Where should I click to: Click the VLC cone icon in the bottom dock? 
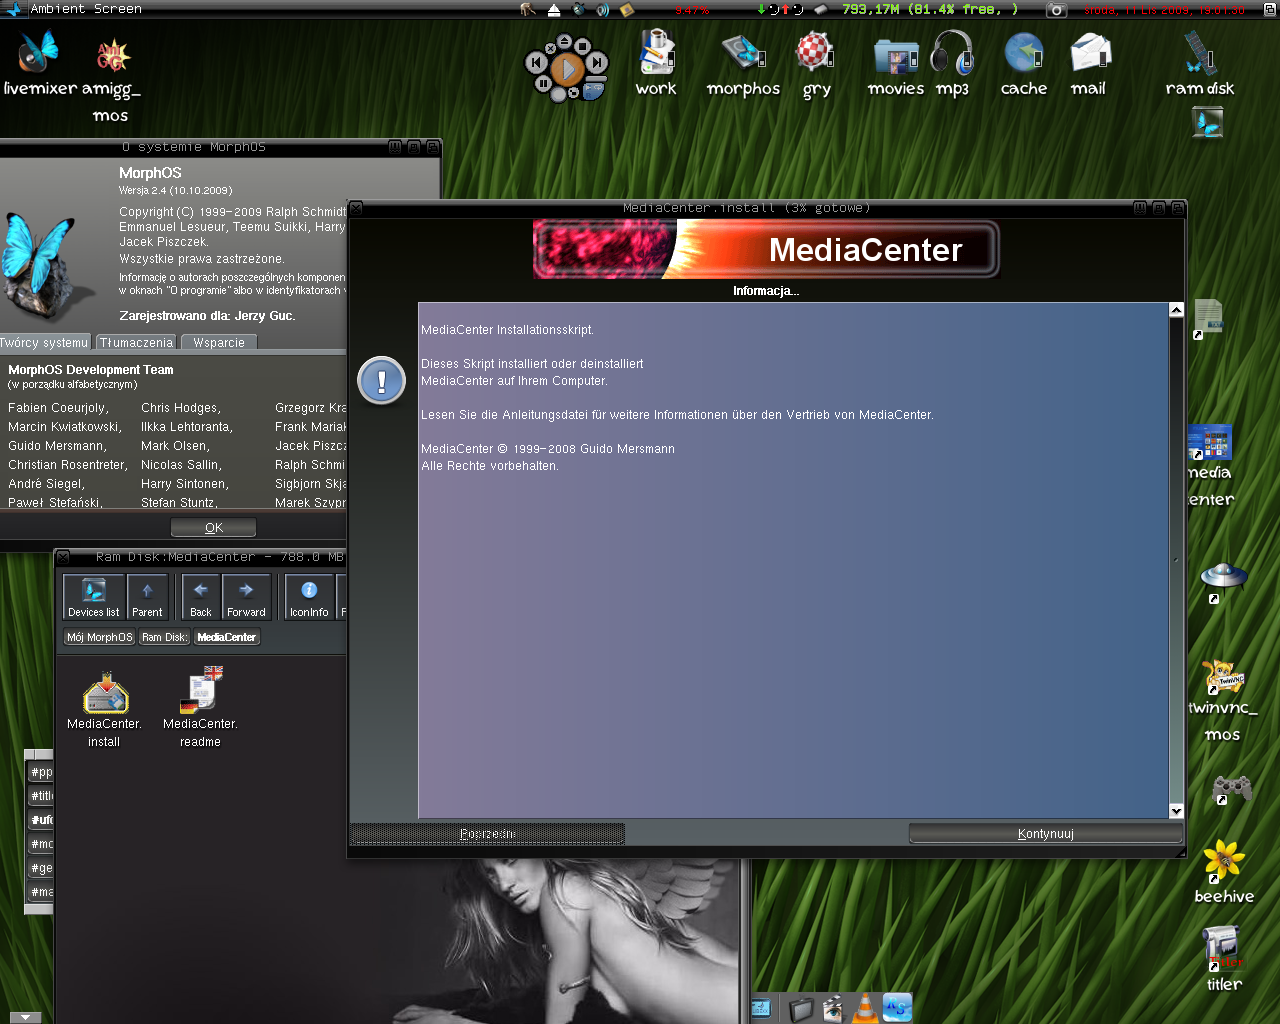pyautogui.click(x=864, y=1008)
